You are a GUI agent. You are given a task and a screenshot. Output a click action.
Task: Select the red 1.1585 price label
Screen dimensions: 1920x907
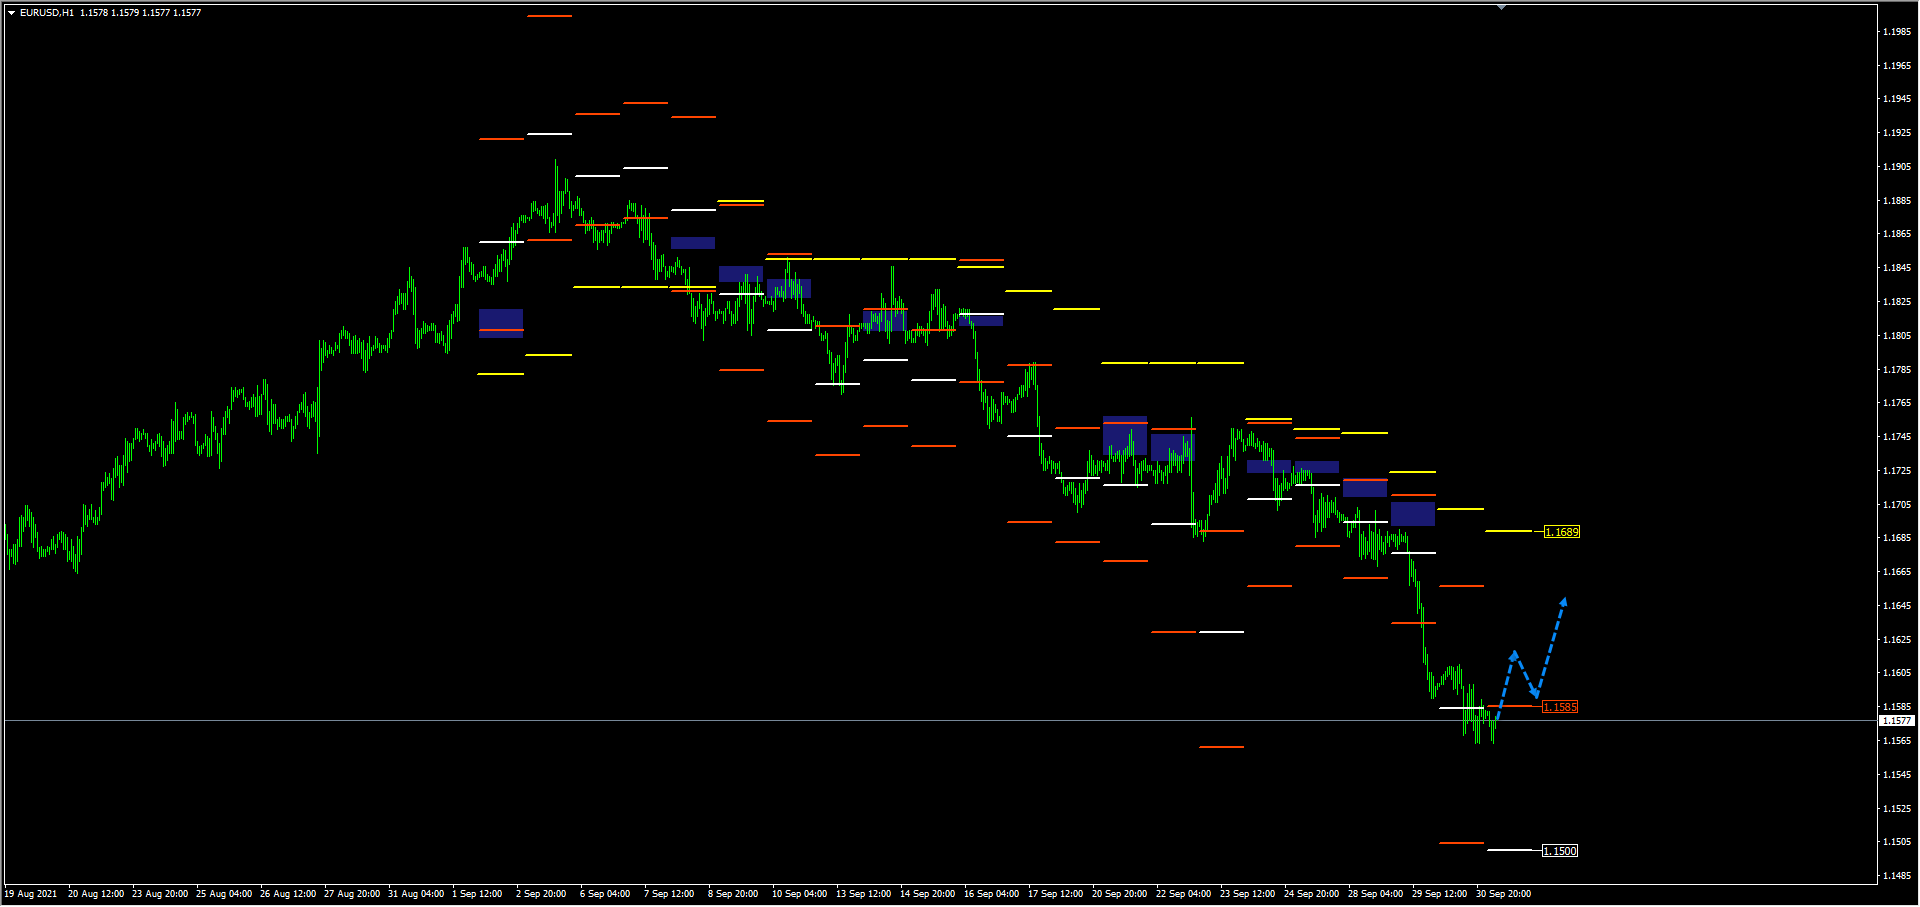(1559, 707)
